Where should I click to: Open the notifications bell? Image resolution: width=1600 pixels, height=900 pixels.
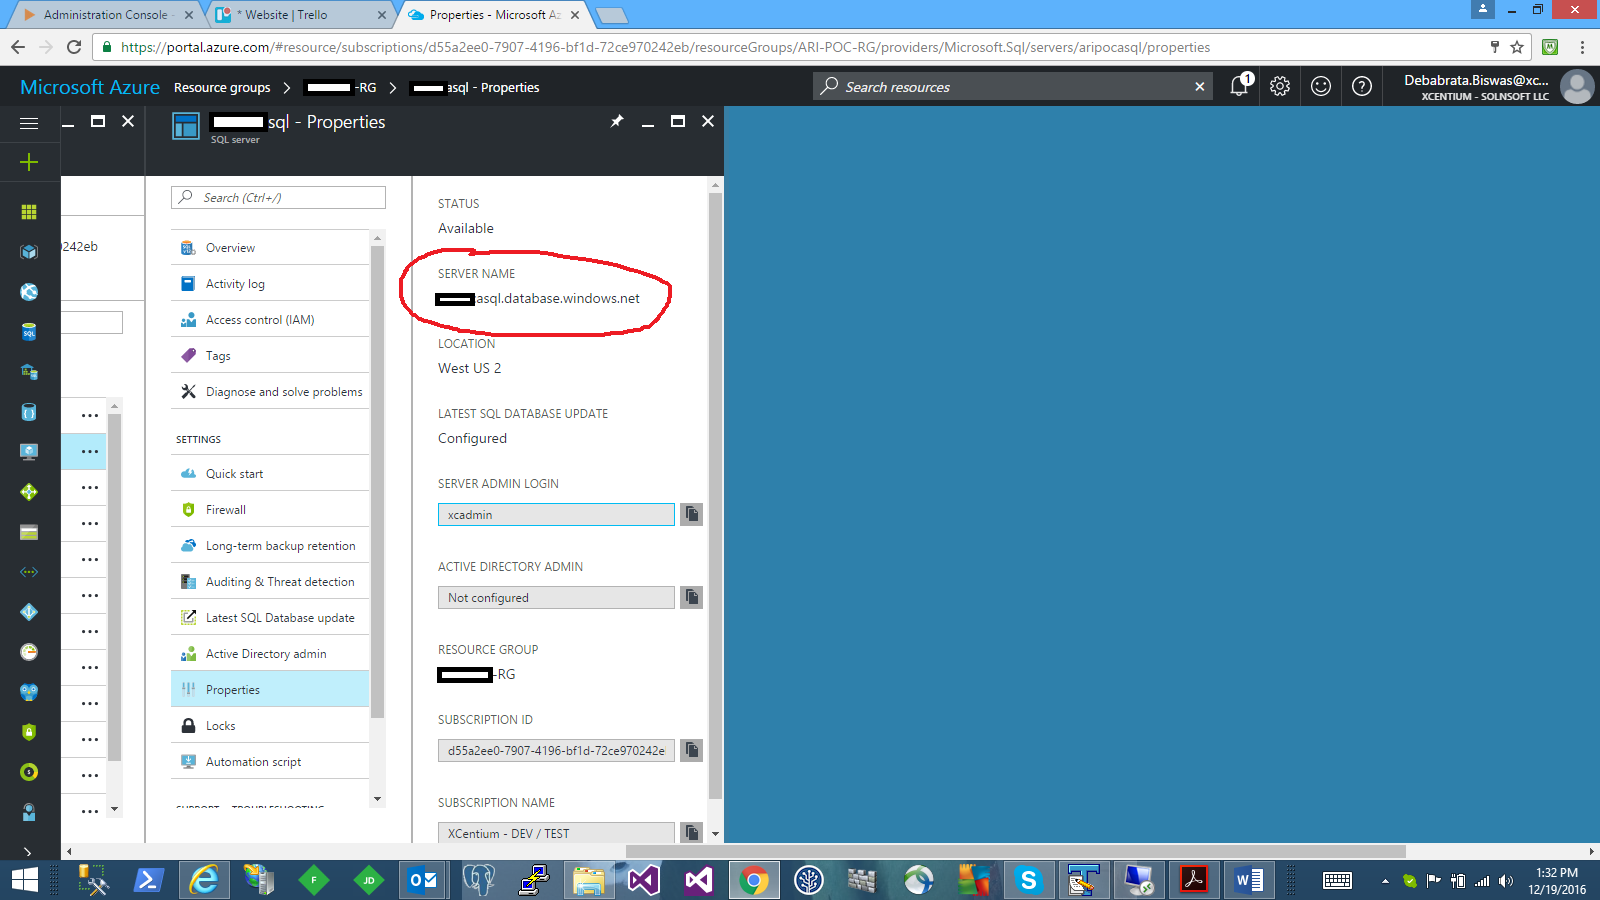[1239, 86]
